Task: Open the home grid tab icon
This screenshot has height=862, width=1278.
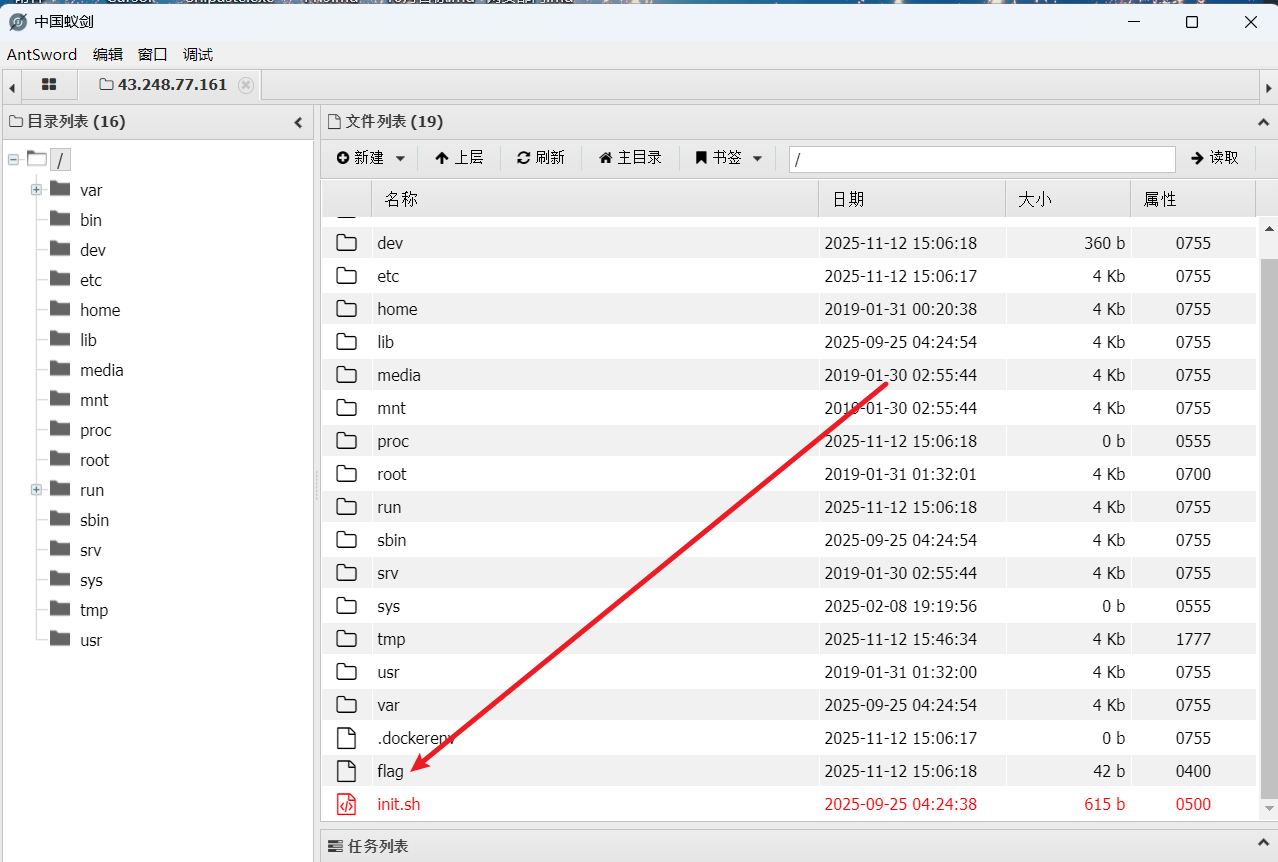Action: [49, 85]
